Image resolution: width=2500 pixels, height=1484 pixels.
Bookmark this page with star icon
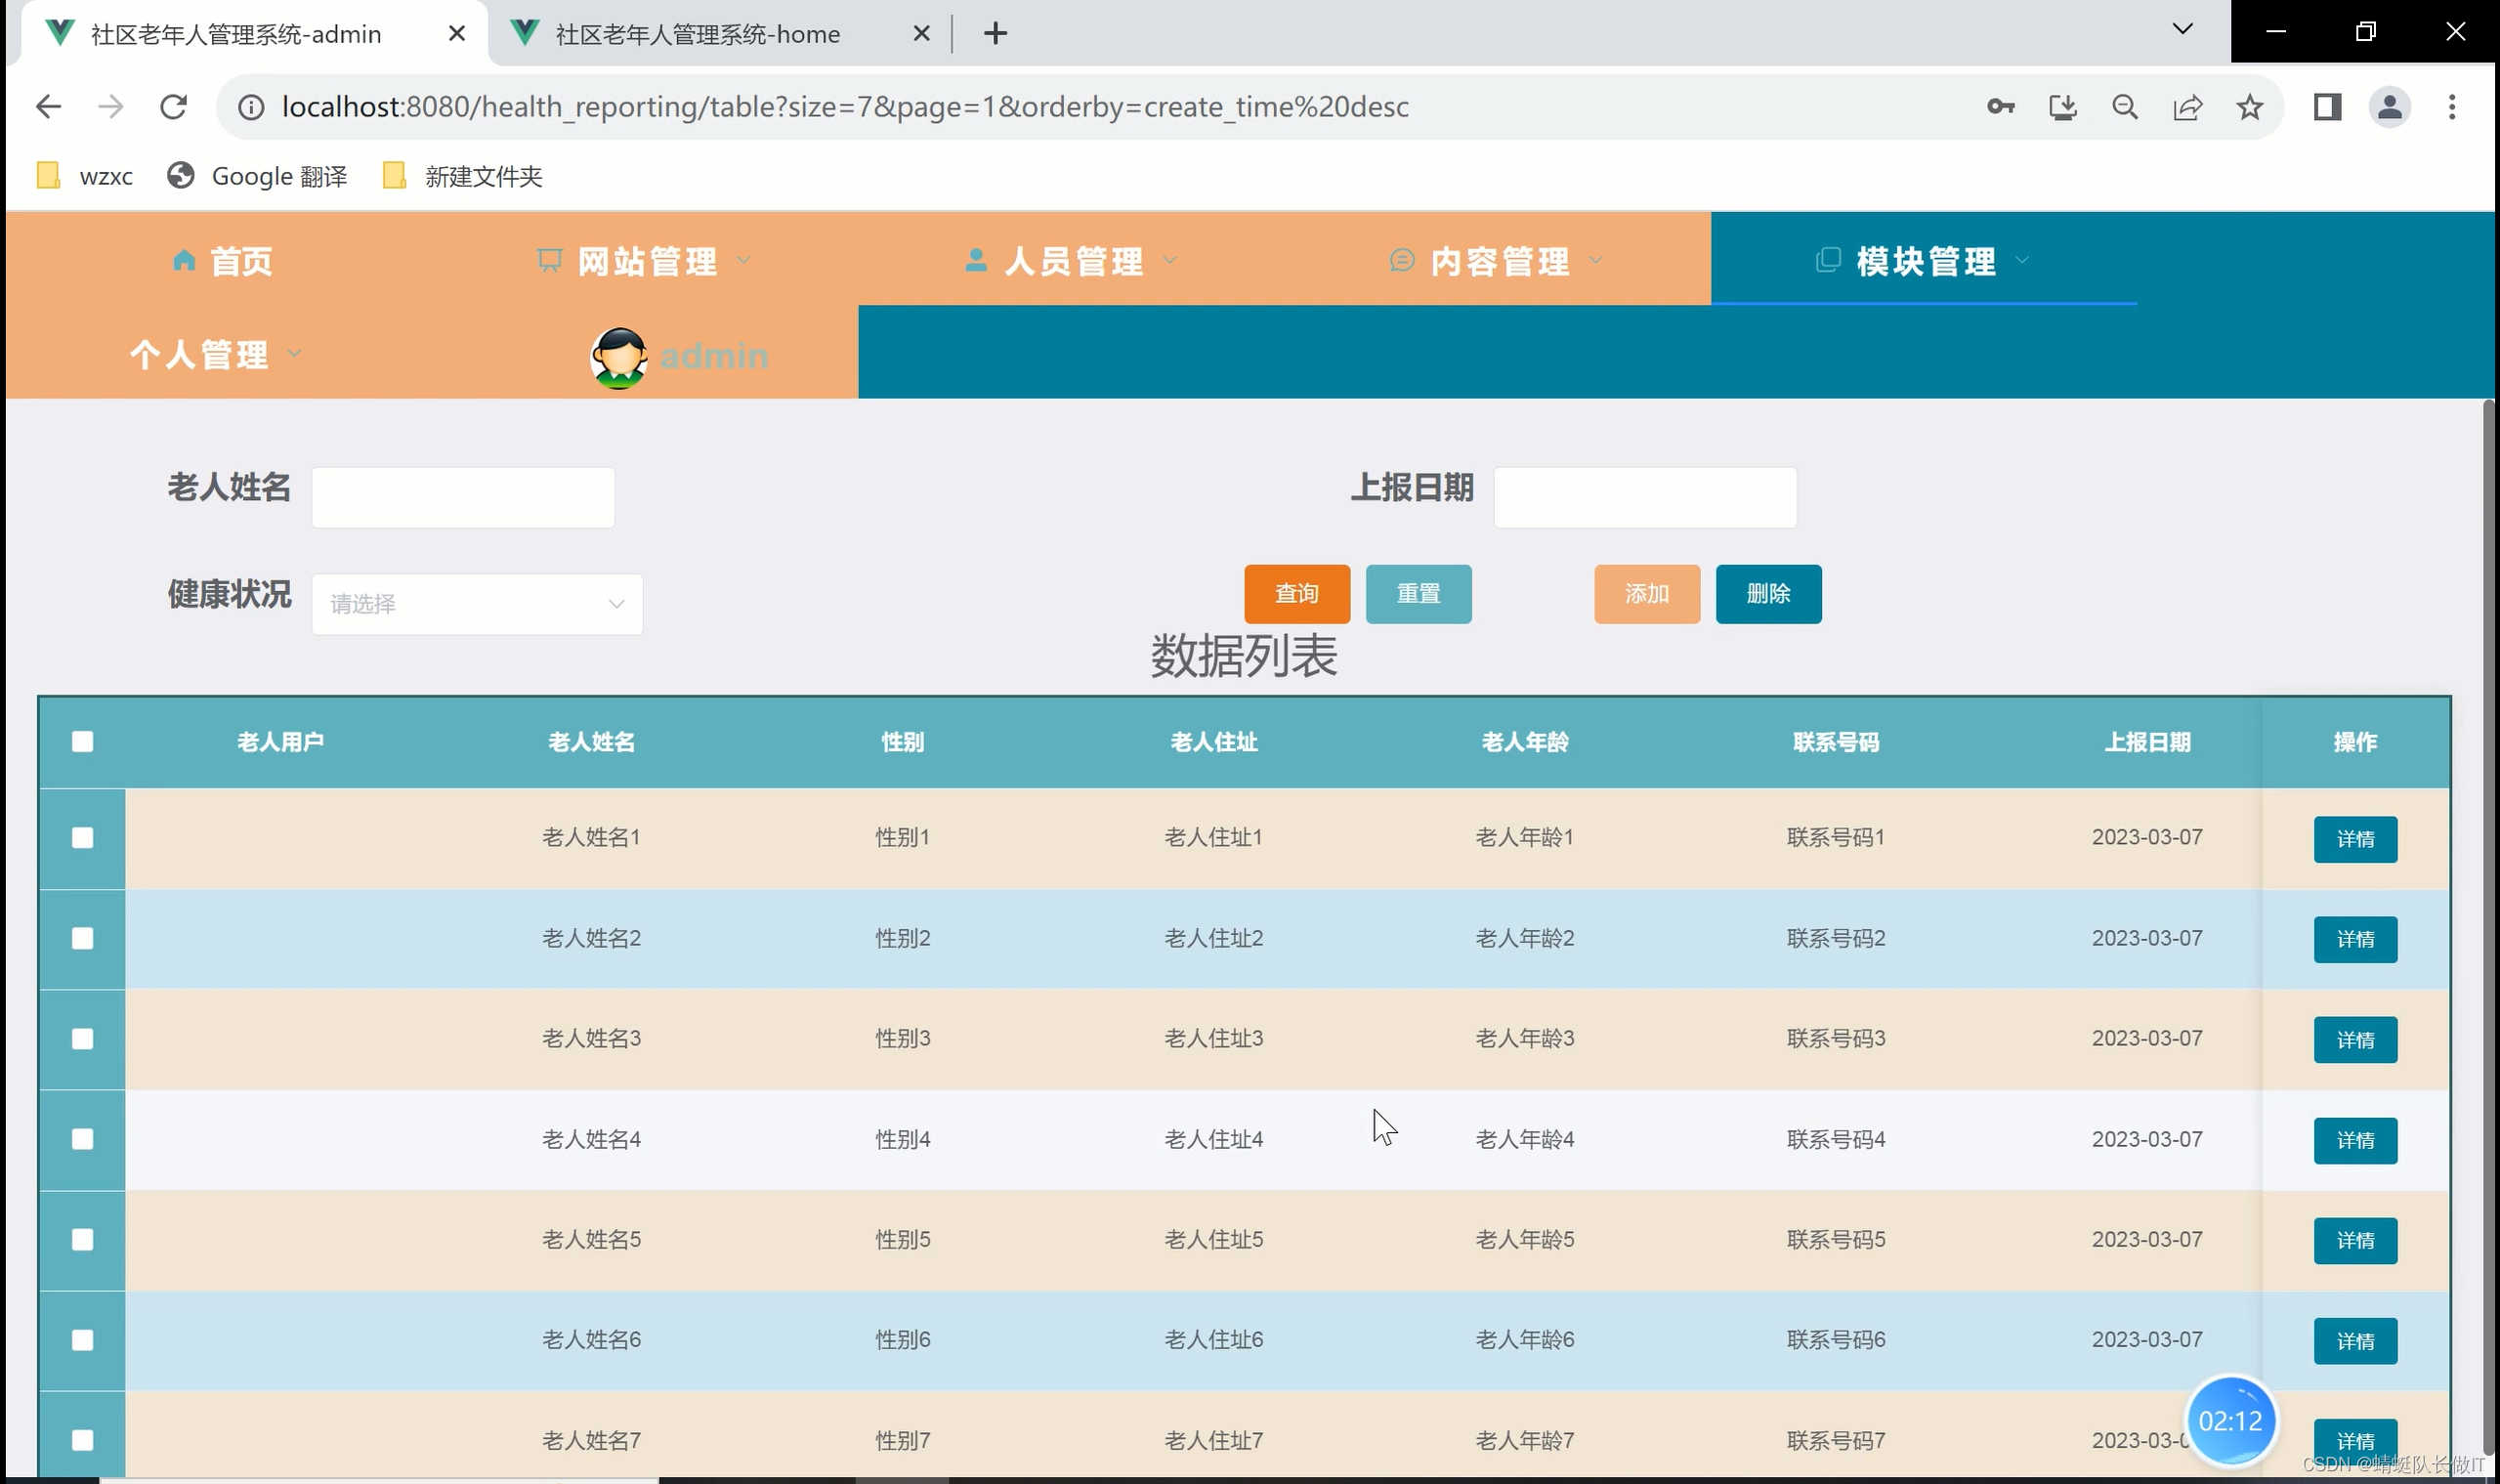2250,107
